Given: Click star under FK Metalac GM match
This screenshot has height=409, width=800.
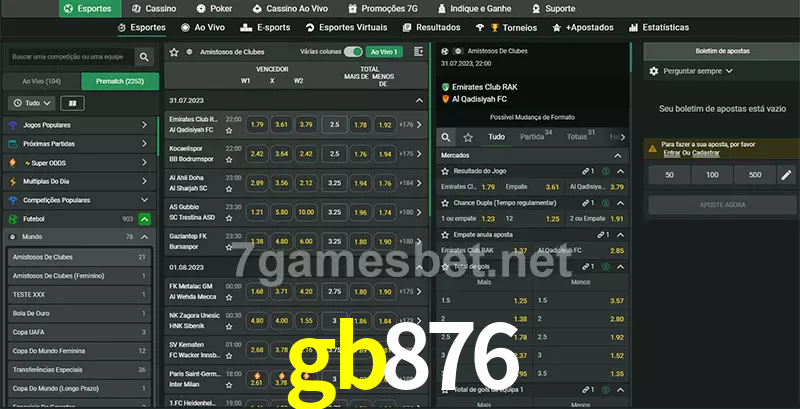Looking at the screenshot, I should point(229,297).
